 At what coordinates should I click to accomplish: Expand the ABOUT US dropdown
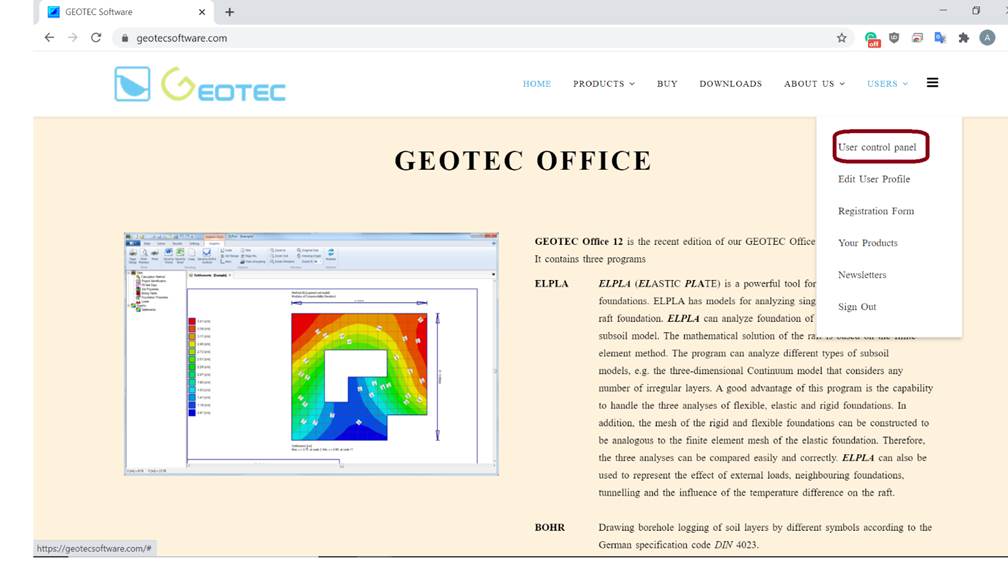[x=814, y=84]
